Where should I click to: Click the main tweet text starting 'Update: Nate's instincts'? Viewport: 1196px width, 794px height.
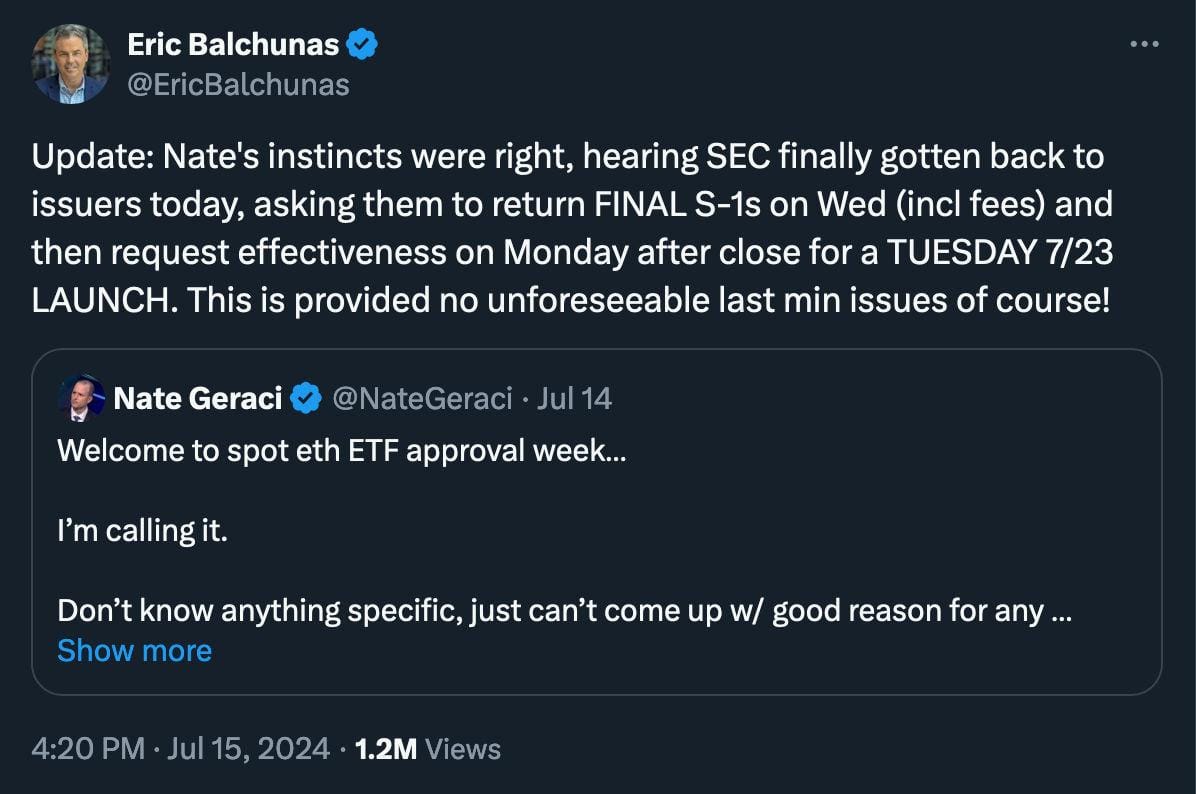(x=572, y=227)
